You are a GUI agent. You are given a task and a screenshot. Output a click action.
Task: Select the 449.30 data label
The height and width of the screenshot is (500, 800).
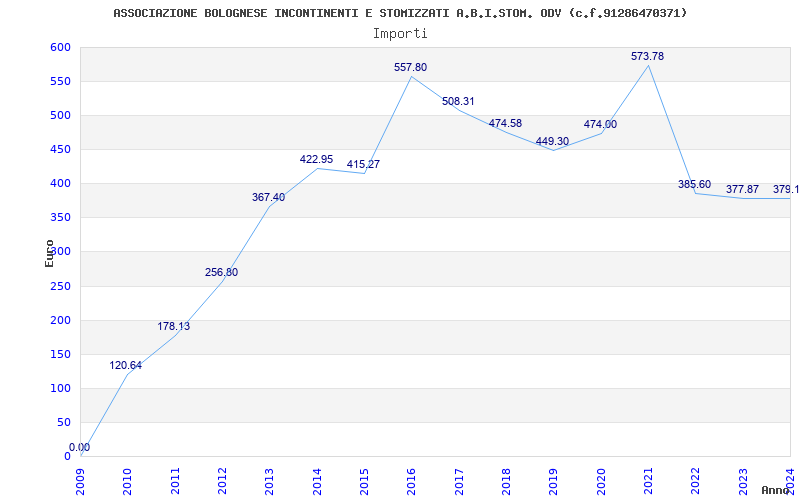[552, 141]
